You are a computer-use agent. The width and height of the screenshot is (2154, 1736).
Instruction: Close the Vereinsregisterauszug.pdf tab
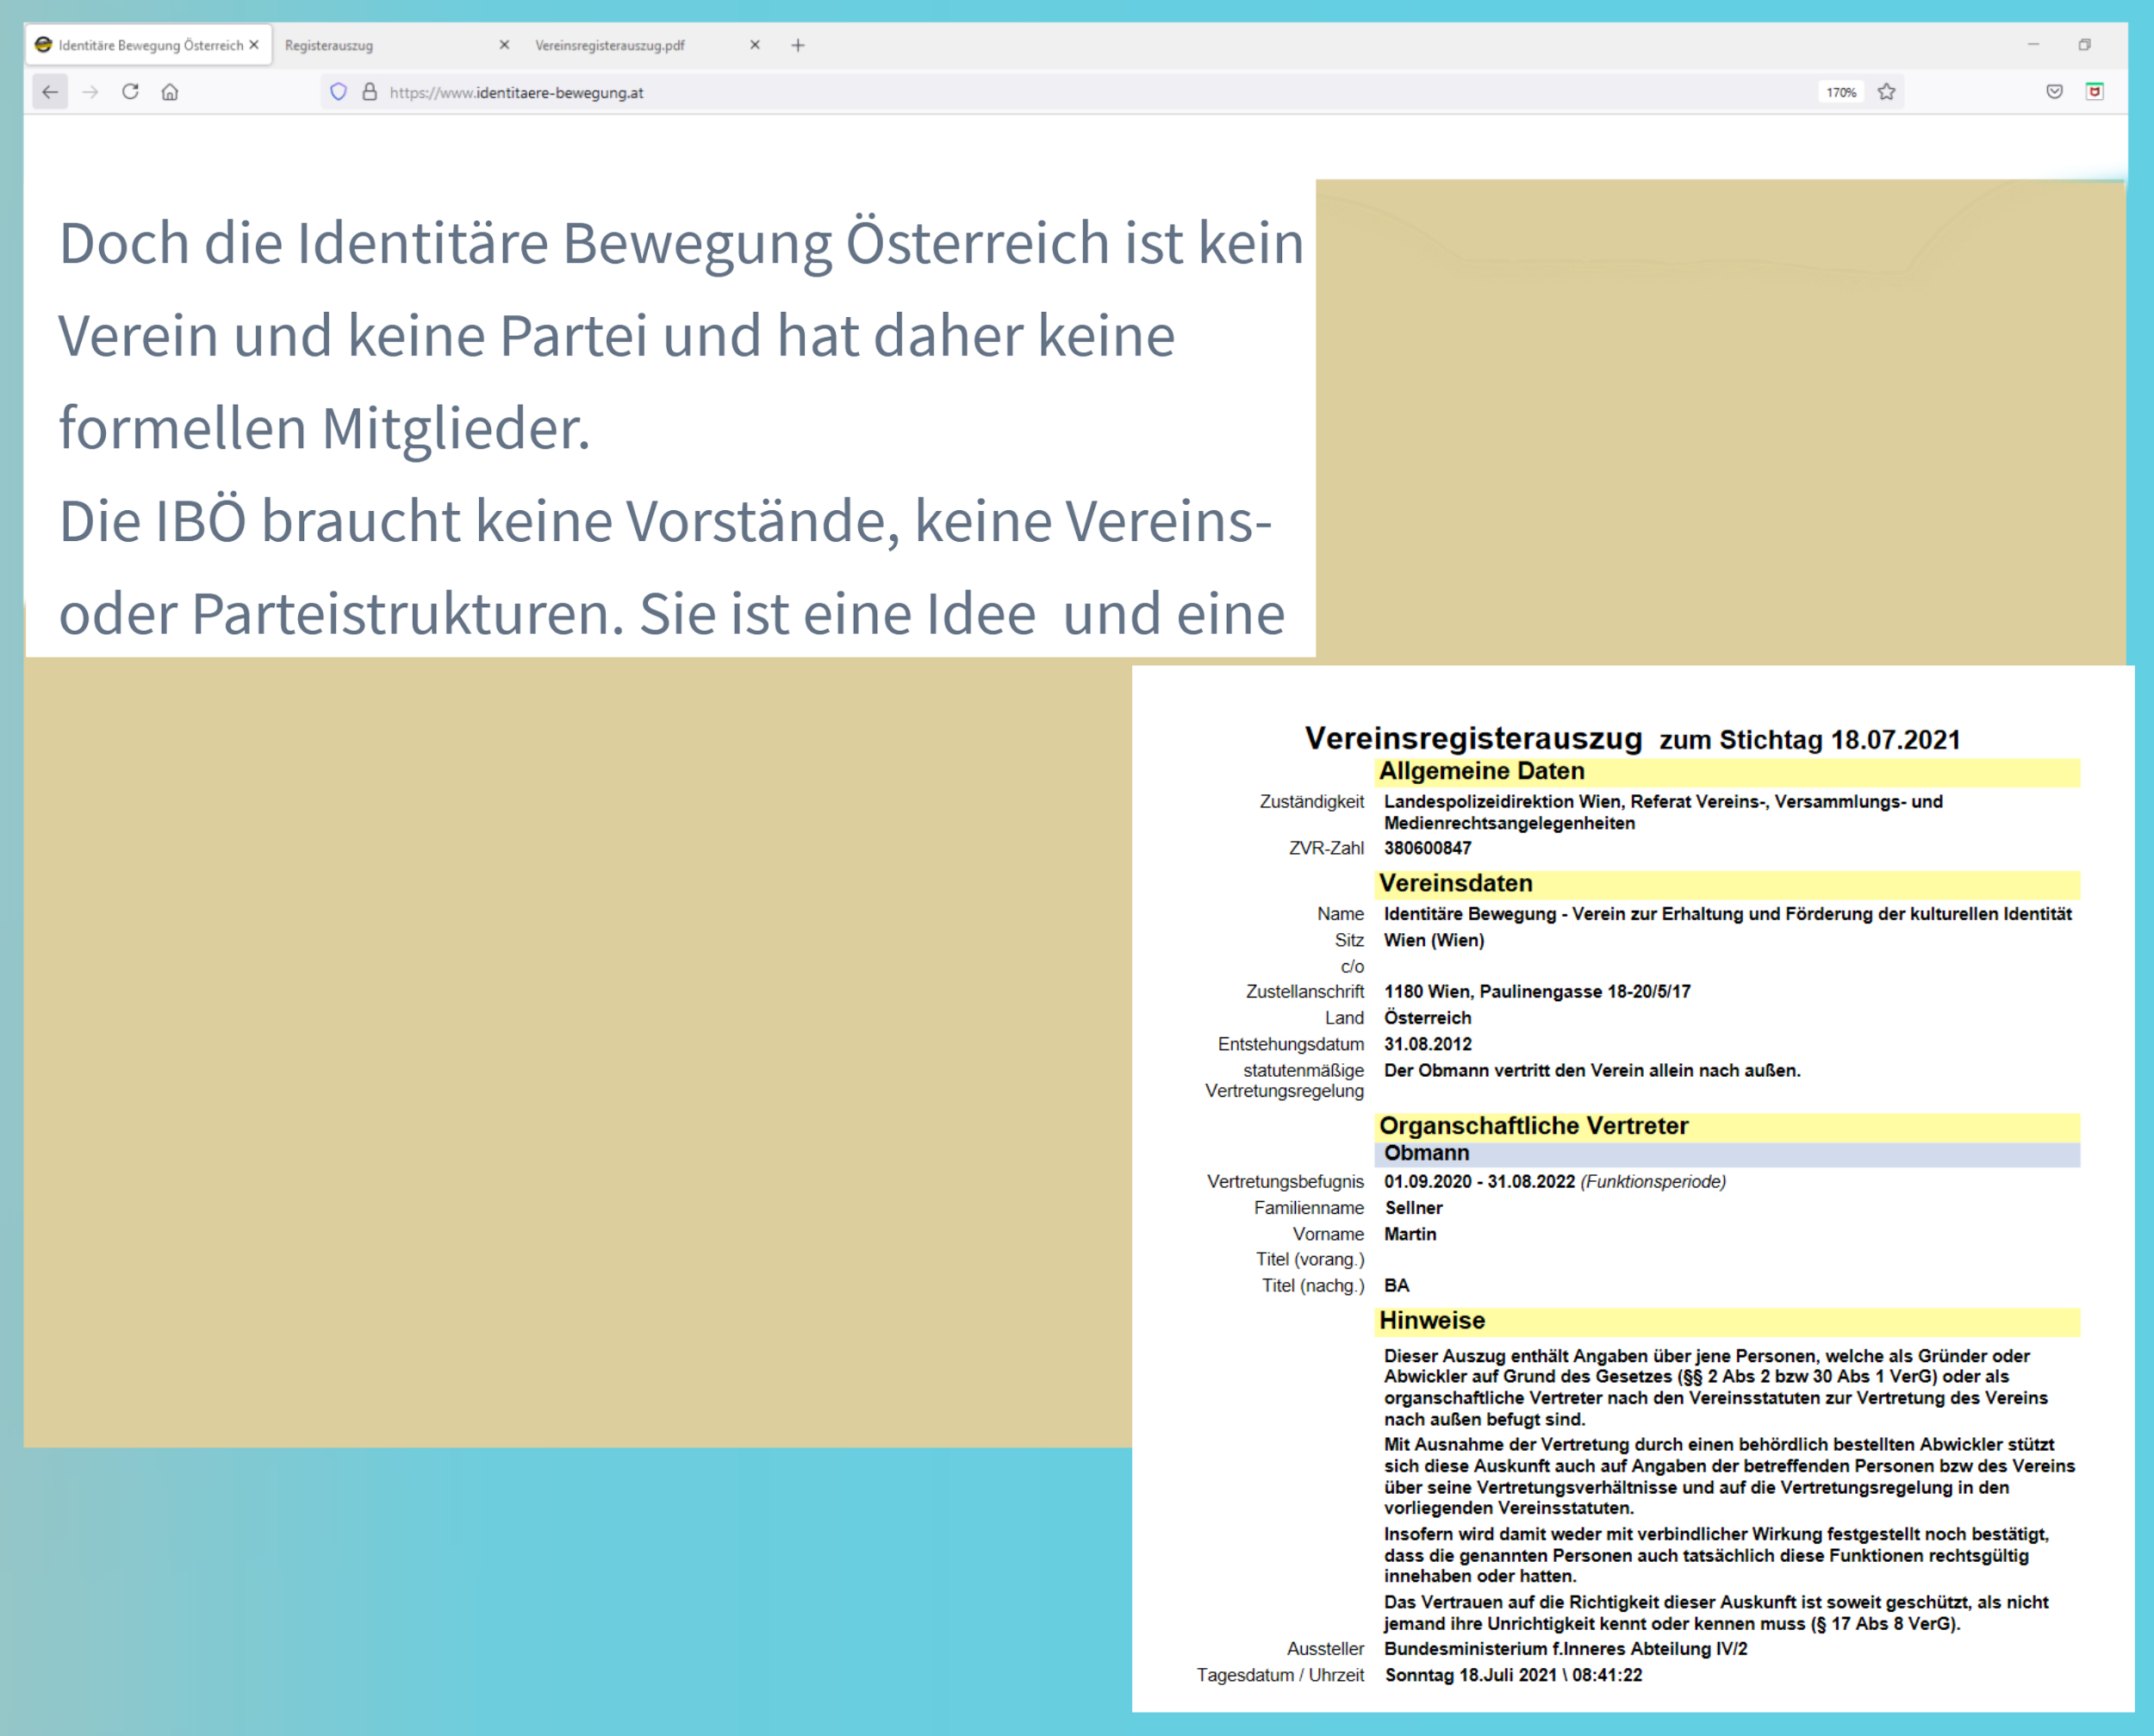pos(755,45)
